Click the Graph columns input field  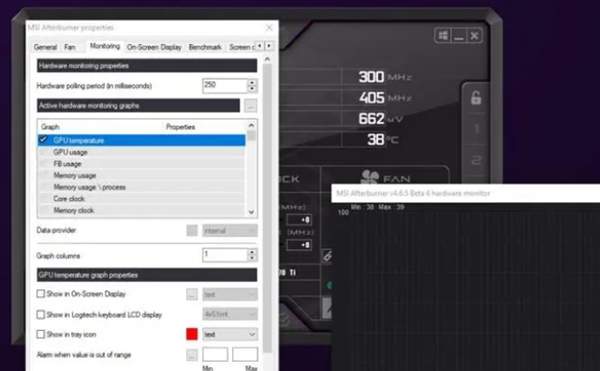coord(225,255)
